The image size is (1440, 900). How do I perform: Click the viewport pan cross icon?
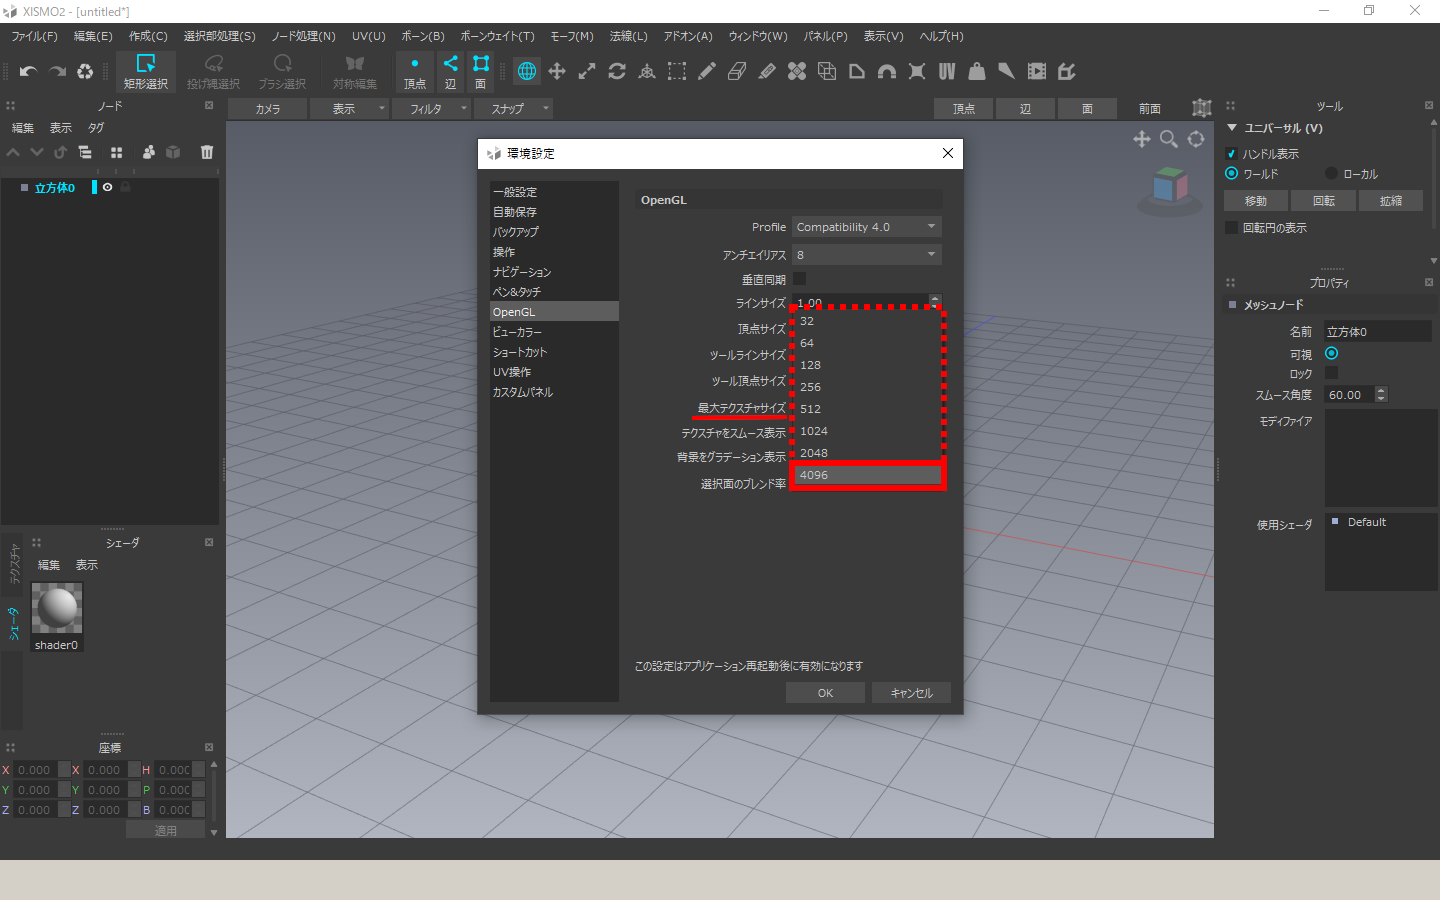click(1142, 139)
